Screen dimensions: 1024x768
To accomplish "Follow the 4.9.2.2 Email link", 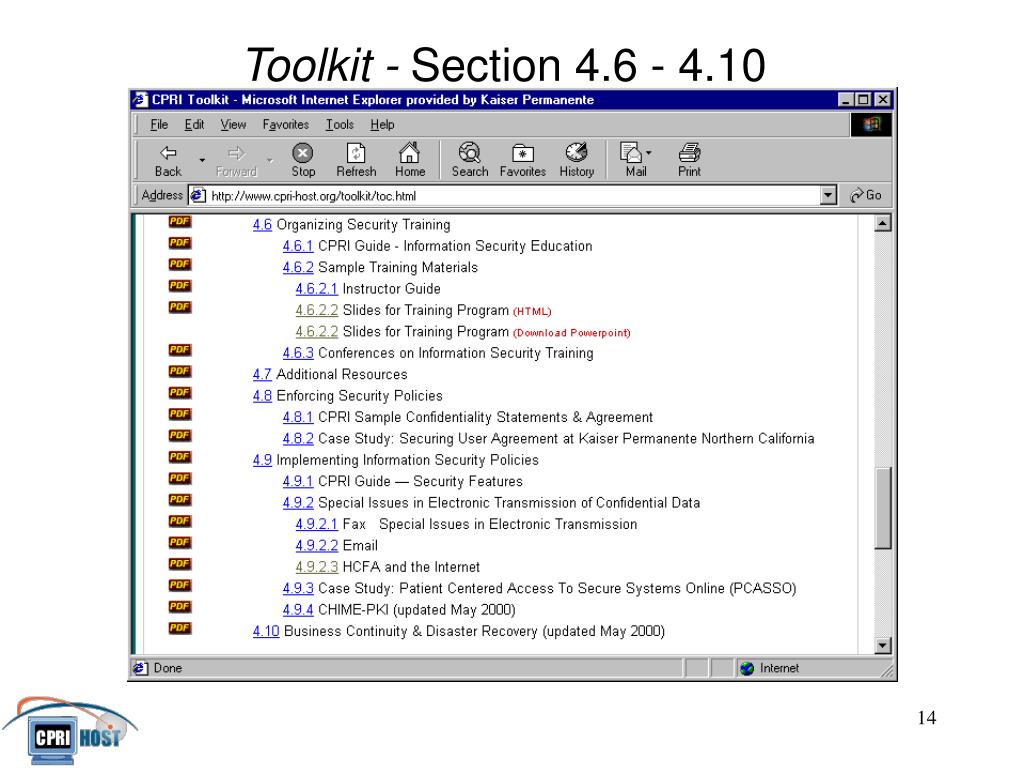I will tap(316, 546).
